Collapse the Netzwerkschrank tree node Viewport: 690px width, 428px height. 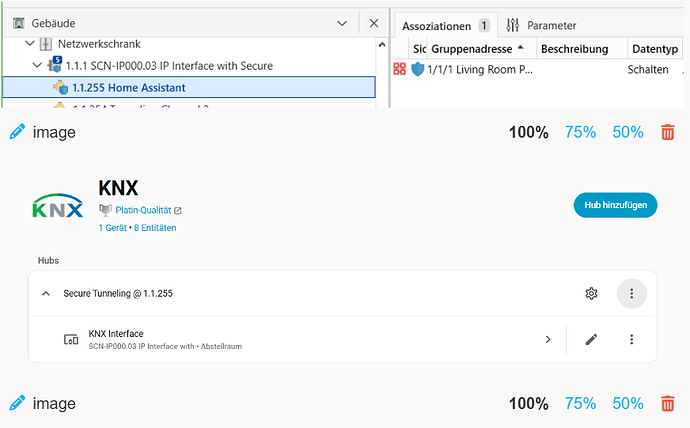click(x=29, y=44)
